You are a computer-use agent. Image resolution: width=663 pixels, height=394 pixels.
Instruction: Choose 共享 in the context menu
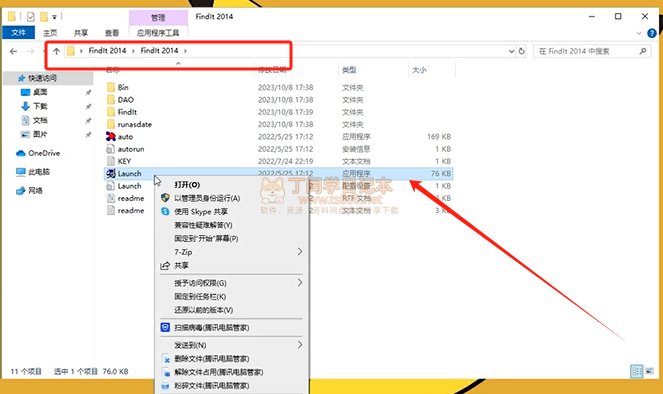[232, 265]
